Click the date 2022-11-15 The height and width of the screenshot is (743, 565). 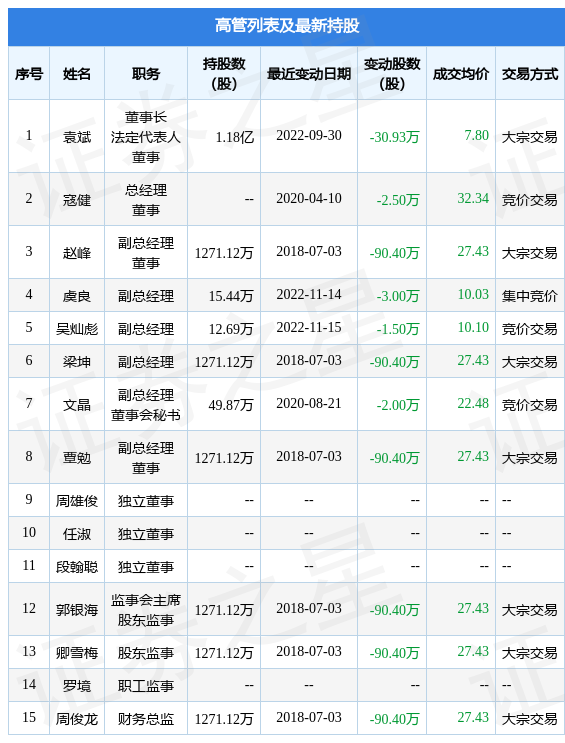309,327
